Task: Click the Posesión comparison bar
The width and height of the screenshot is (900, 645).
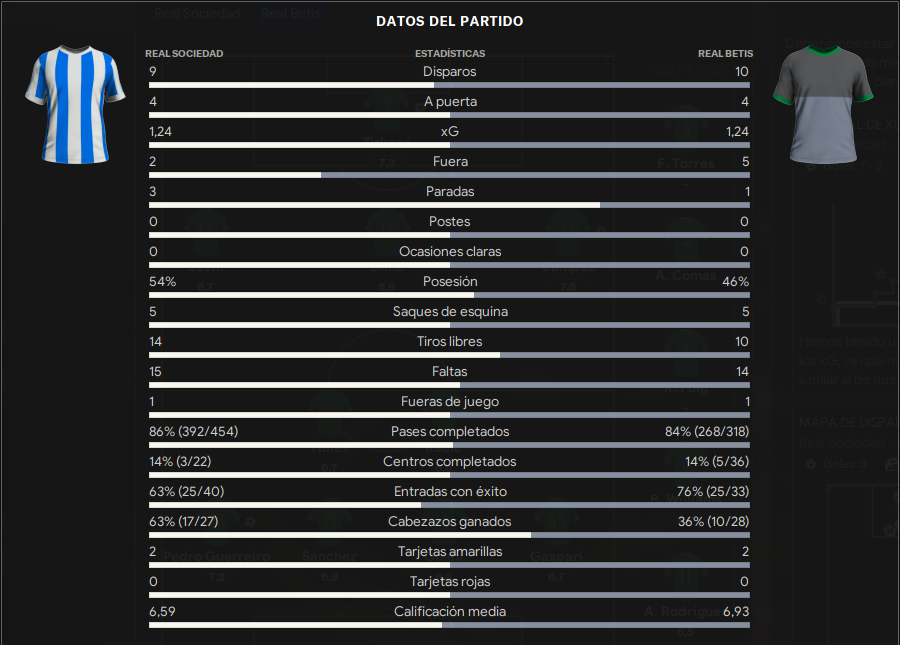Action: [449, 295]
